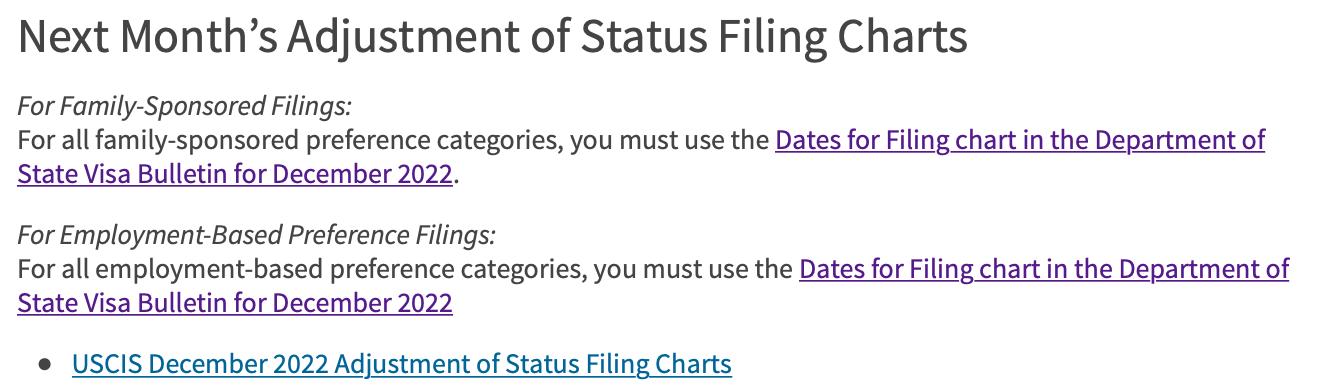Click the text For all family-sponsored preference categories
The width and height of the screenshot is (1340, 392).
click(290, 140)
